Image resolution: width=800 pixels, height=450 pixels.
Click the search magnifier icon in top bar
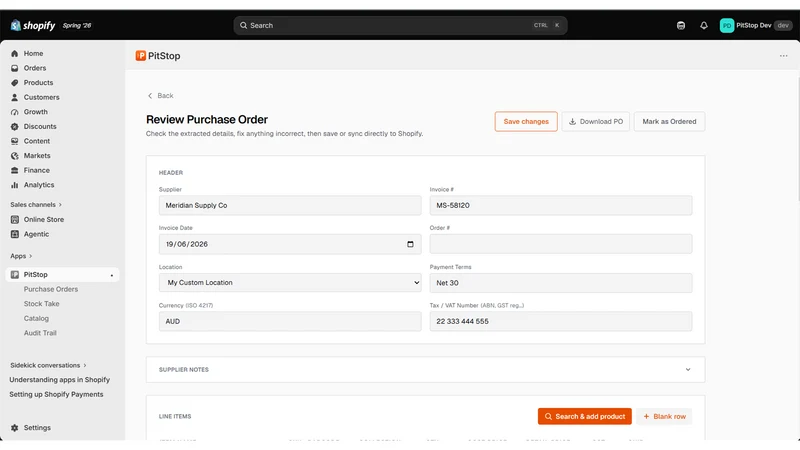click(x=243, y=26)
